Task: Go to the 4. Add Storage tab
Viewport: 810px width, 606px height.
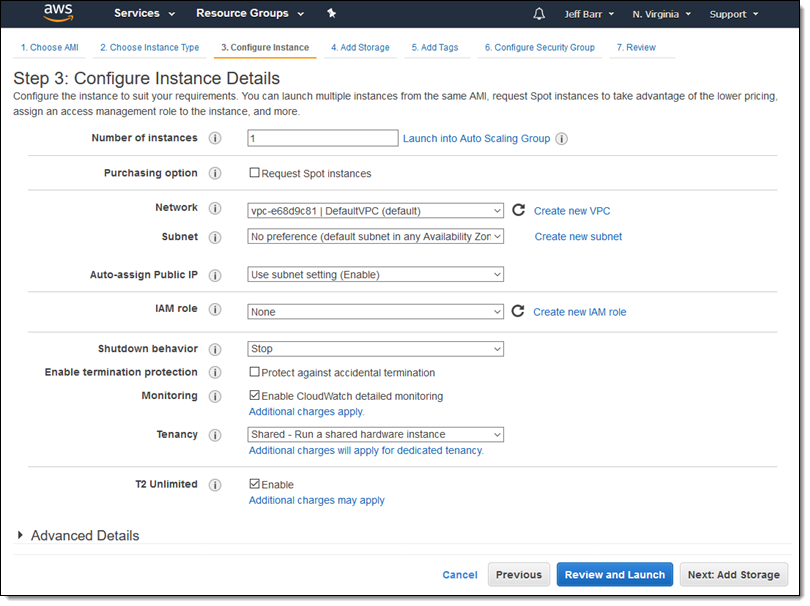Action: pyautogui.click(x=360, y=47)
